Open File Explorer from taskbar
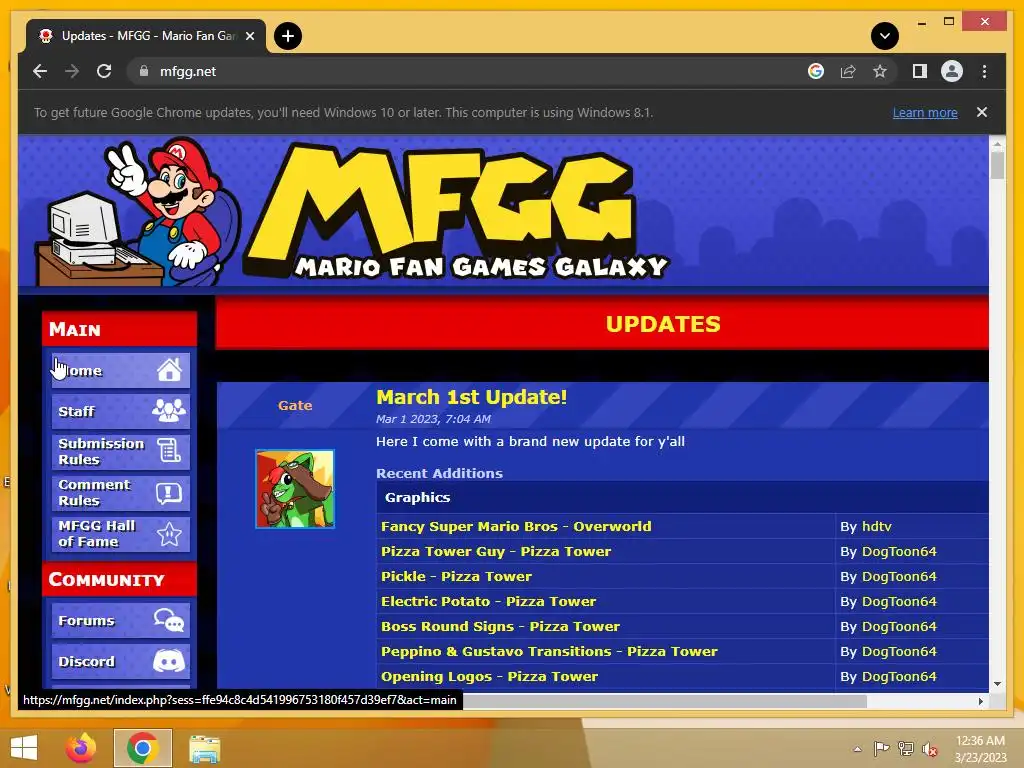Viewport: 1024px width, 768px height. pyautogui.click(x=204, y=748)
